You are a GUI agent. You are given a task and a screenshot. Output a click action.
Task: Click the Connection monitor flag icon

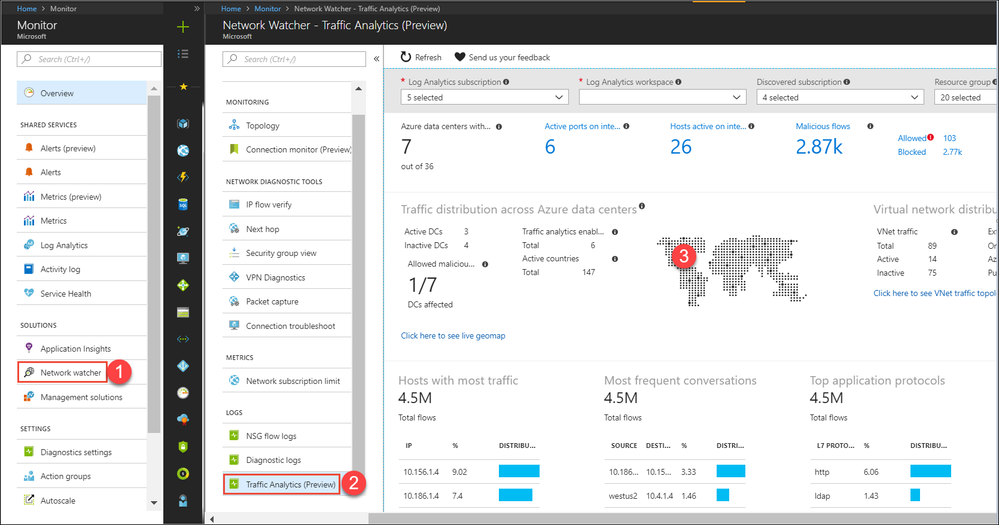(x=234, y=149)
